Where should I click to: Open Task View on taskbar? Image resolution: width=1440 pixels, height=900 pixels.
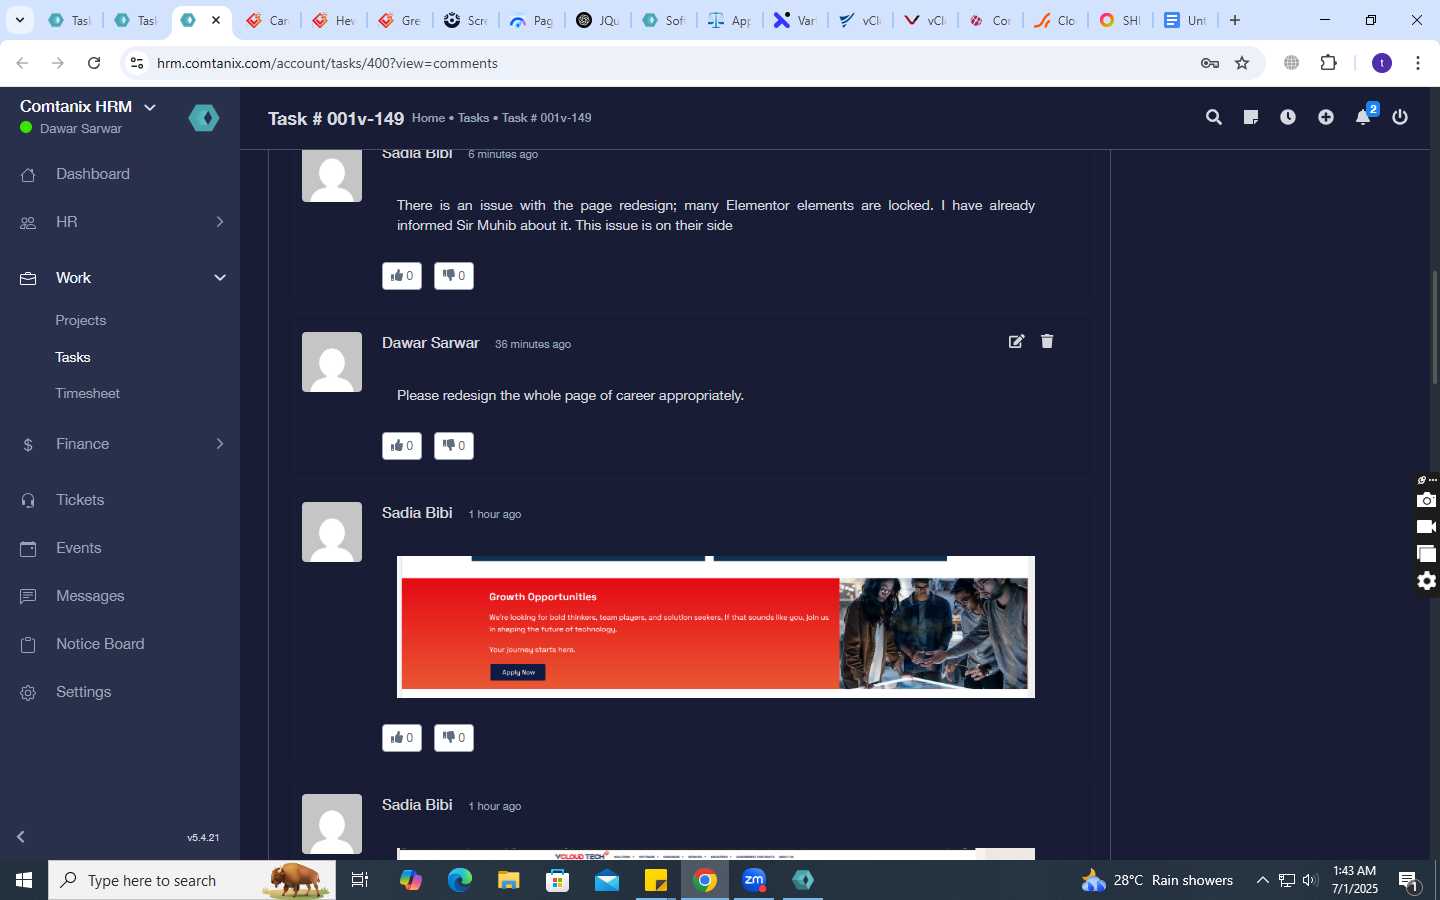pyautogui.click(x=360, y=880)
